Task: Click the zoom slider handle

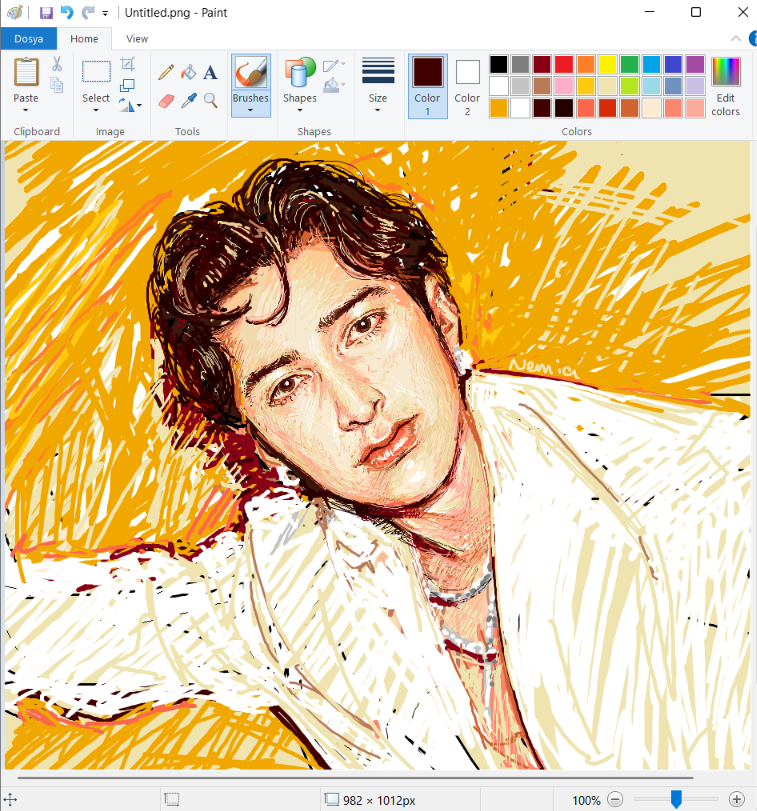Action: click(x=676, y=799)
